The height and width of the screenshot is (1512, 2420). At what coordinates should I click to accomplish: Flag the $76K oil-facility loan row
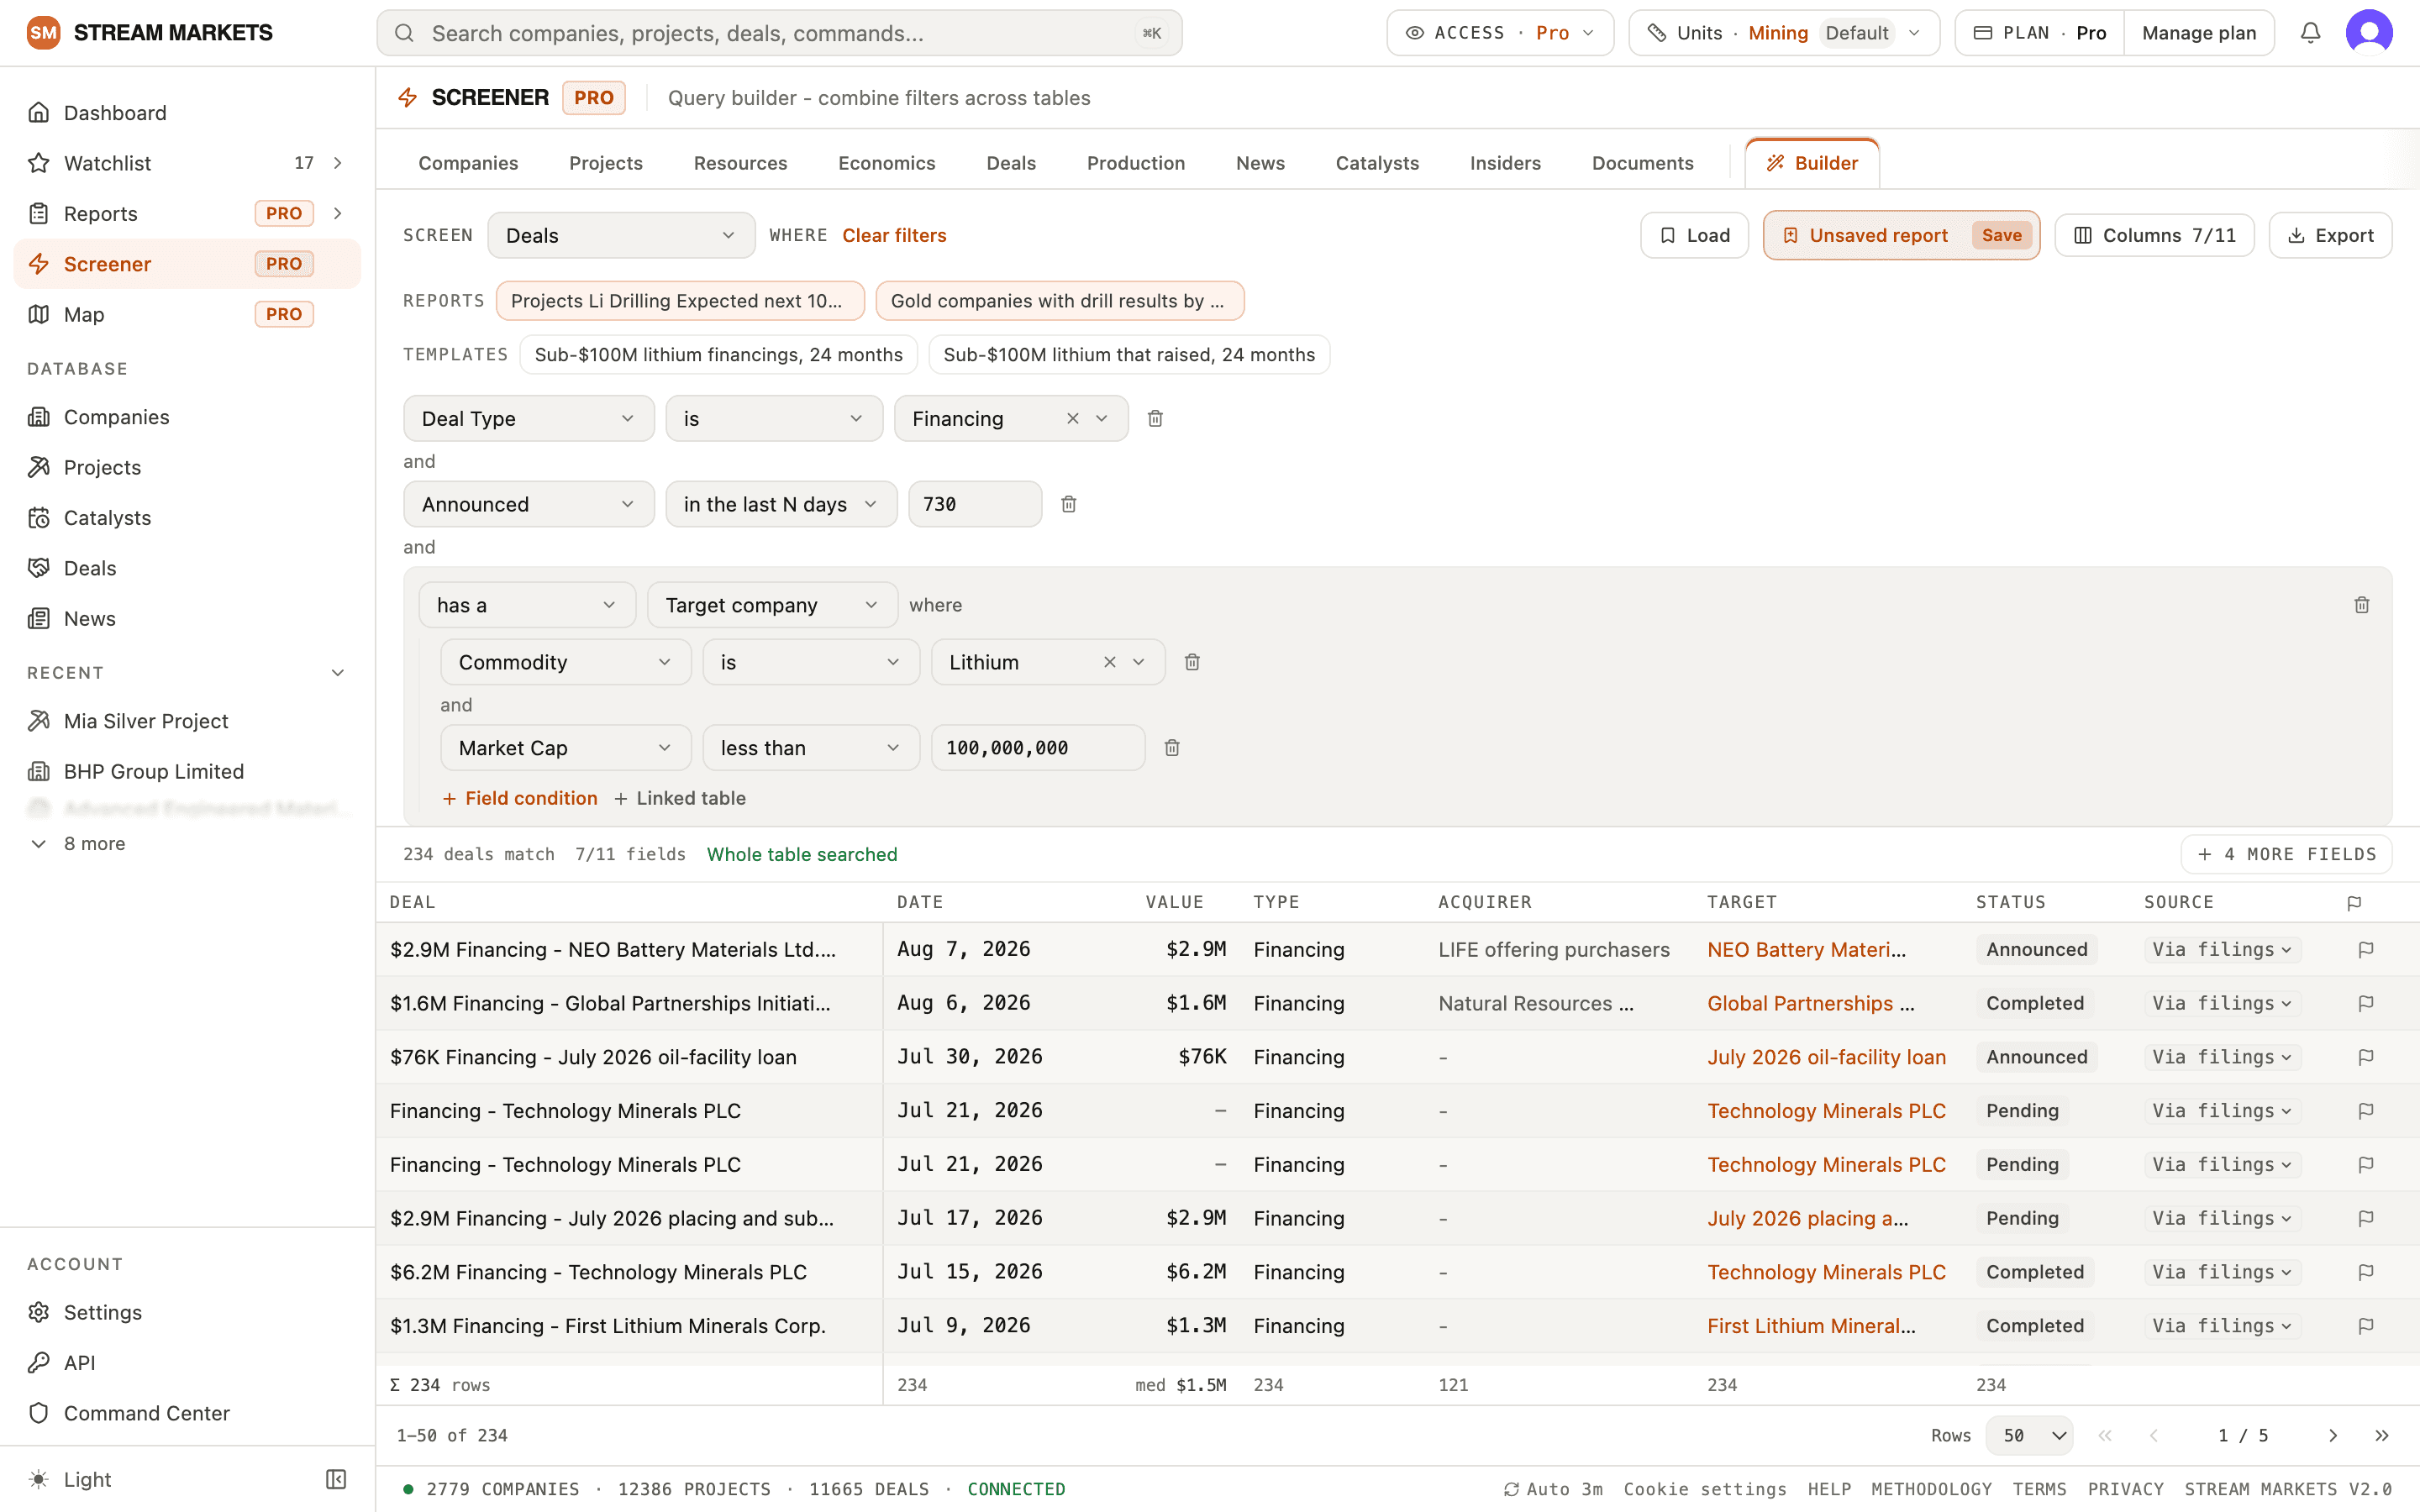(x=2365, y=1057)
